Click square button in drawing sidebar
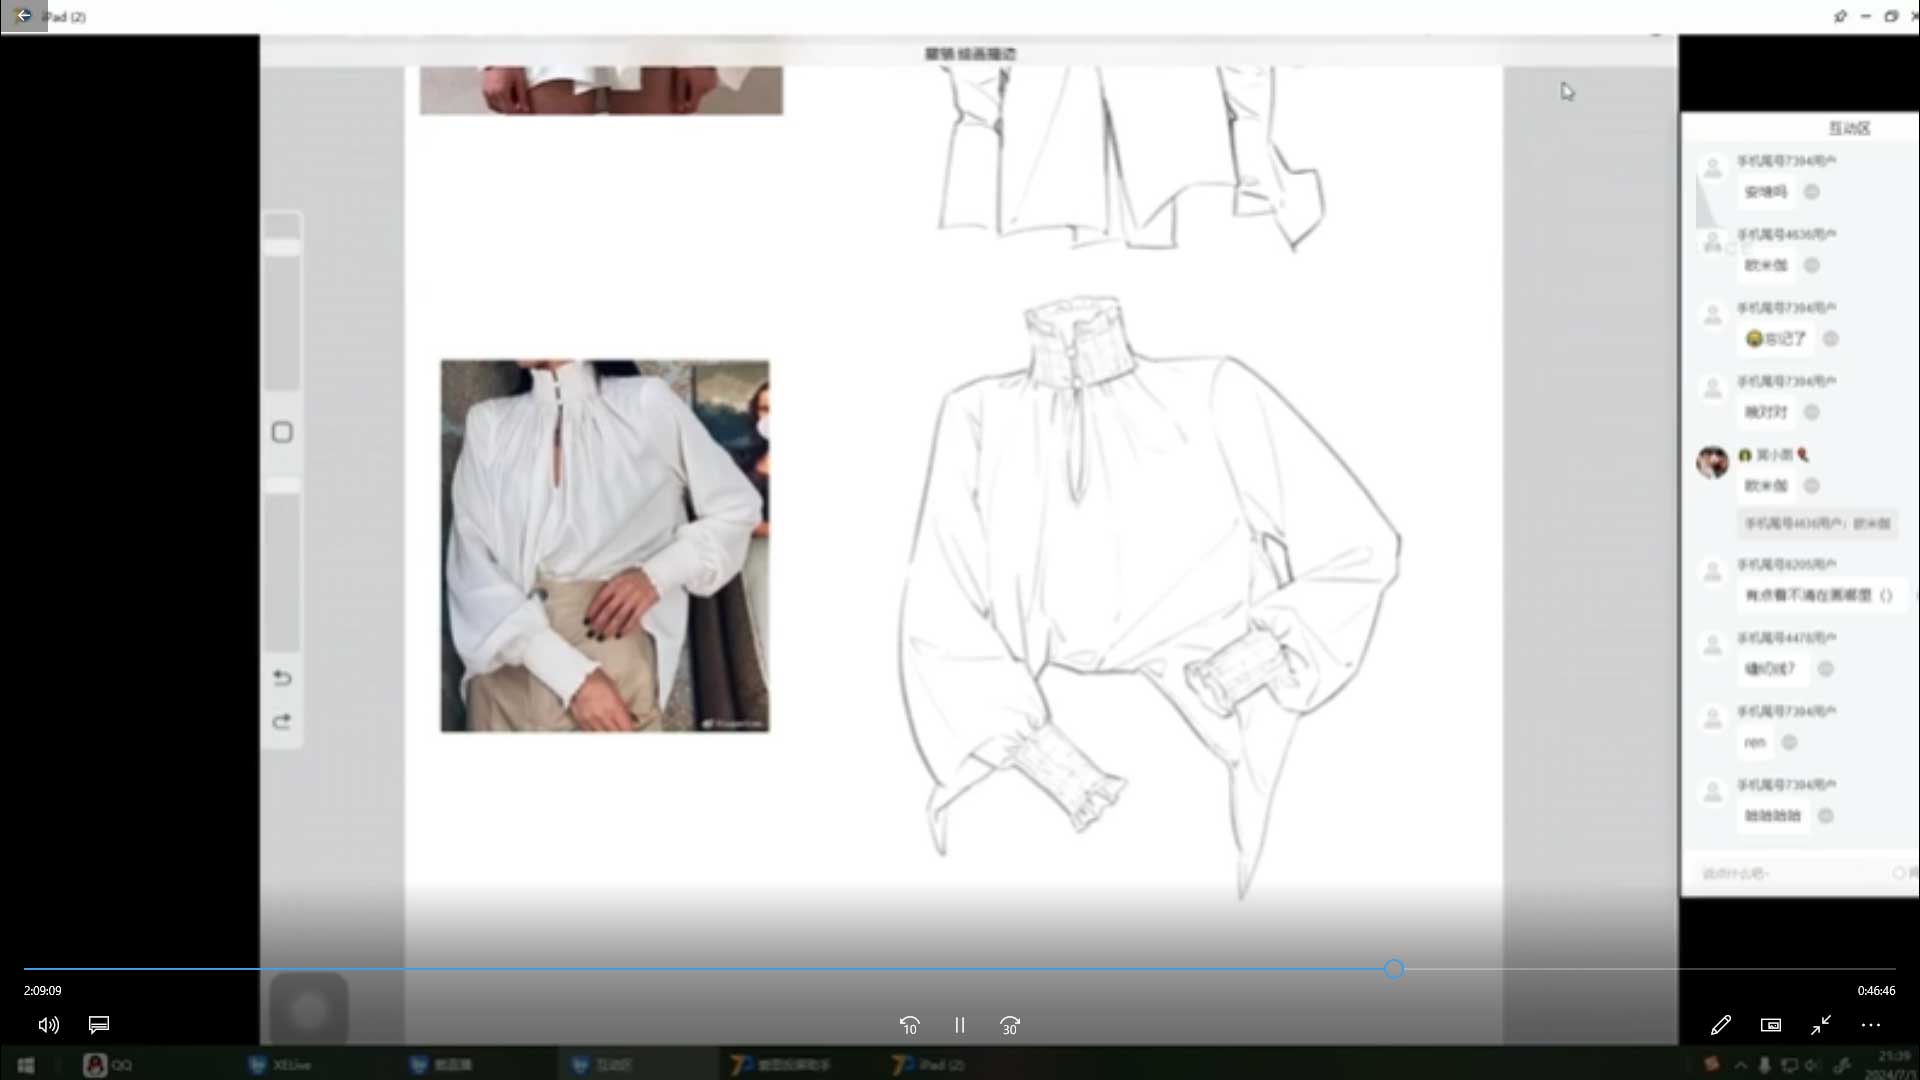The width and height of the screenshot is (1920, 1080). point(282,433)
